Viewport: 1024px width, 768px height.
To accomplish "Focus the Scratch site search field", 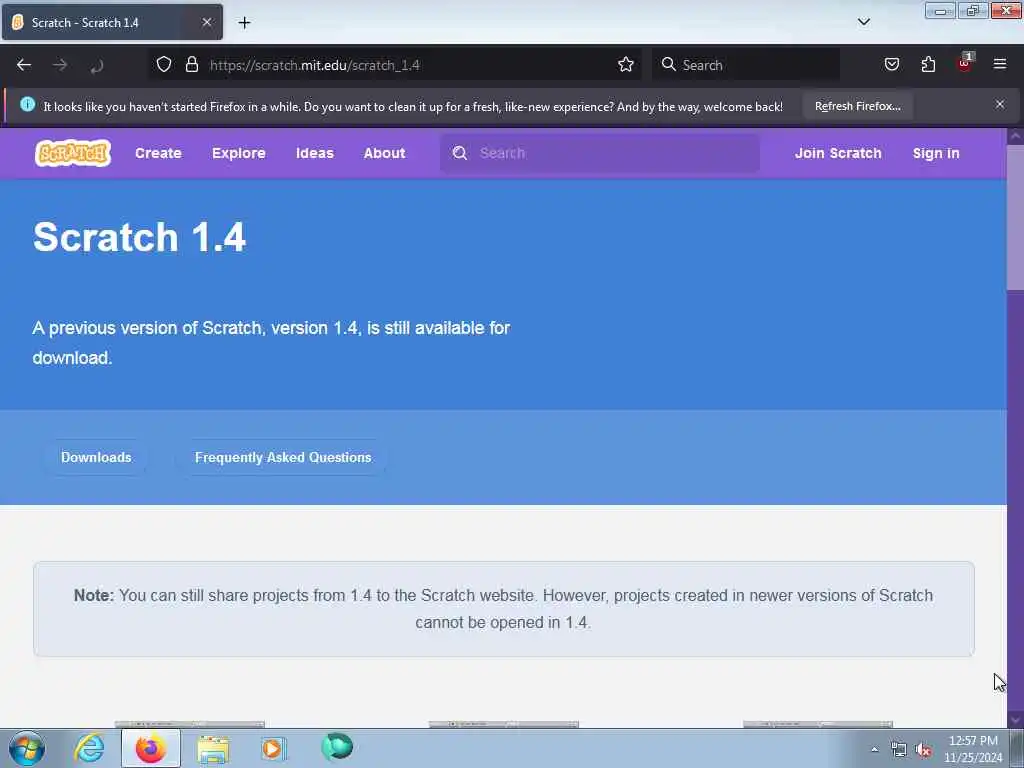I will pyautogui.click(x=600, y=153).
